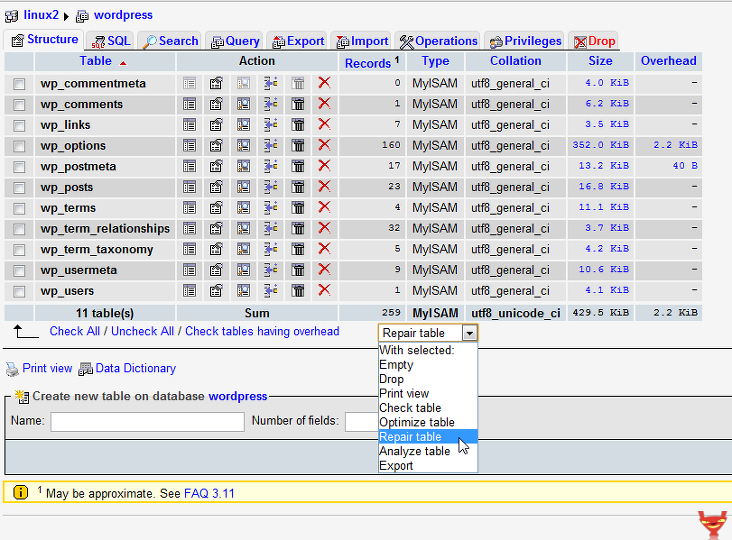
Task: Check the wp_commentmeta table checkbox
Action: 19,84
